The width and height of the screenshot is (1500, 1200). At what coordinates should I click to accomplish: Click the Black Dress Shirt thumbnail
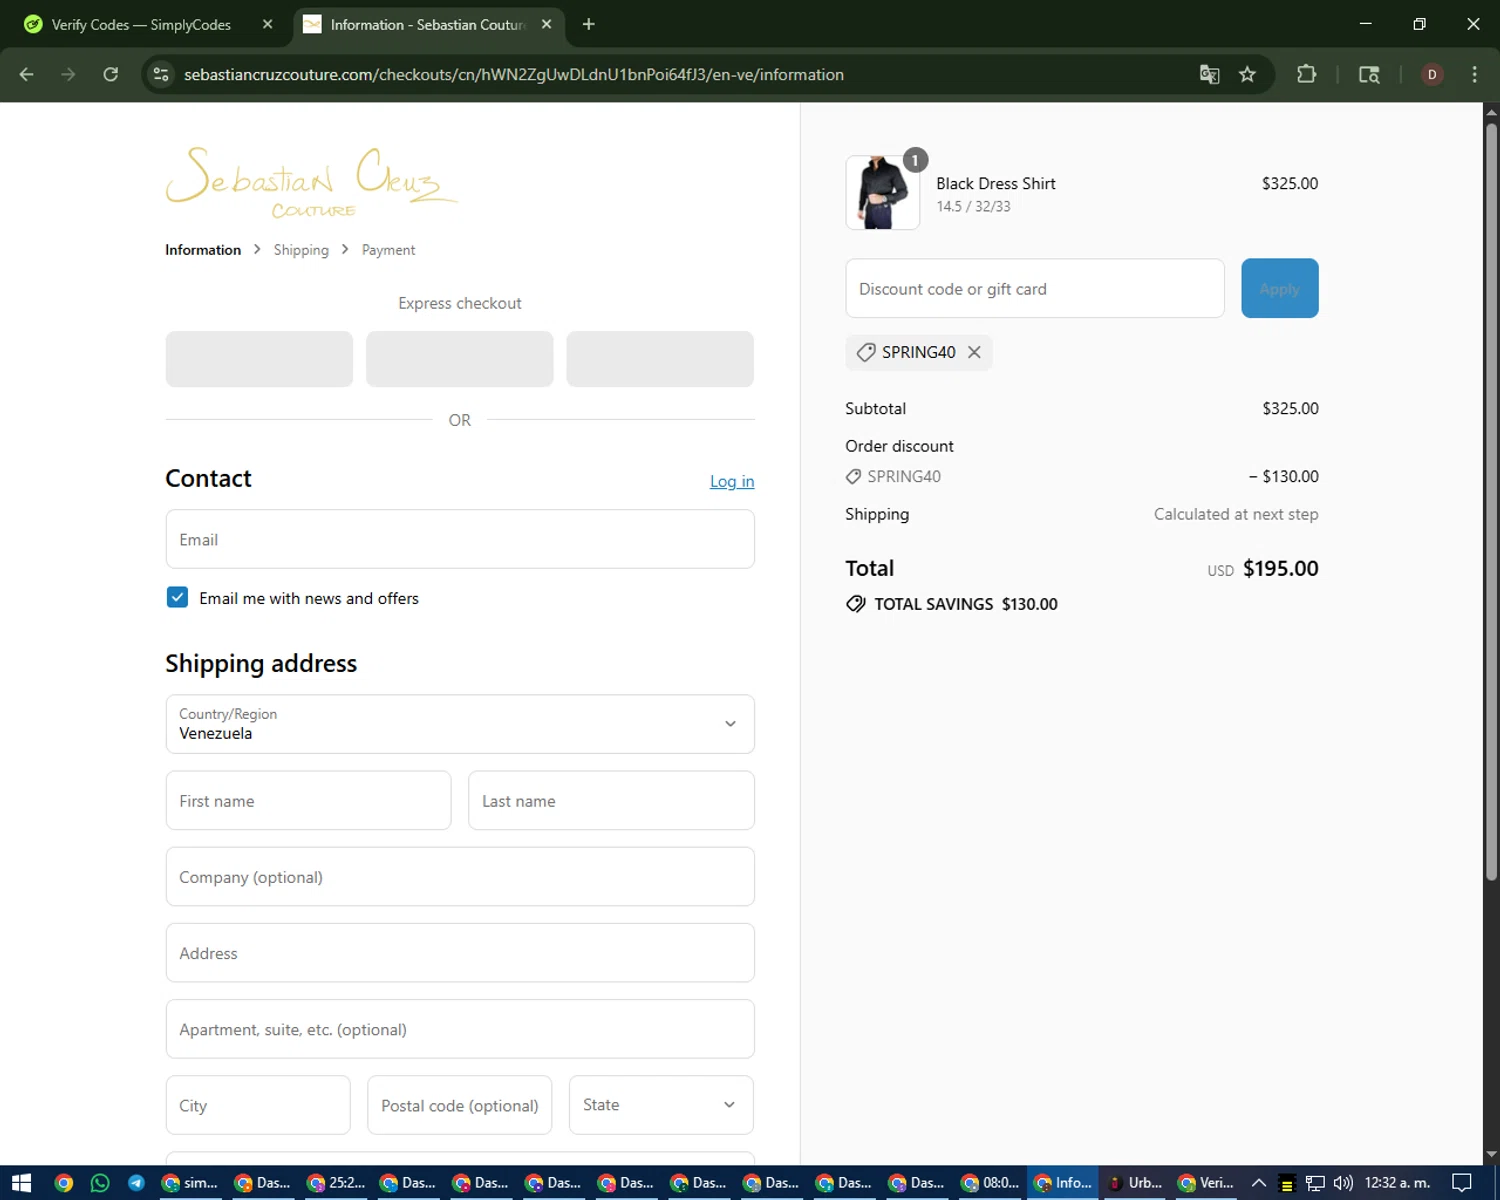[882, 193]
